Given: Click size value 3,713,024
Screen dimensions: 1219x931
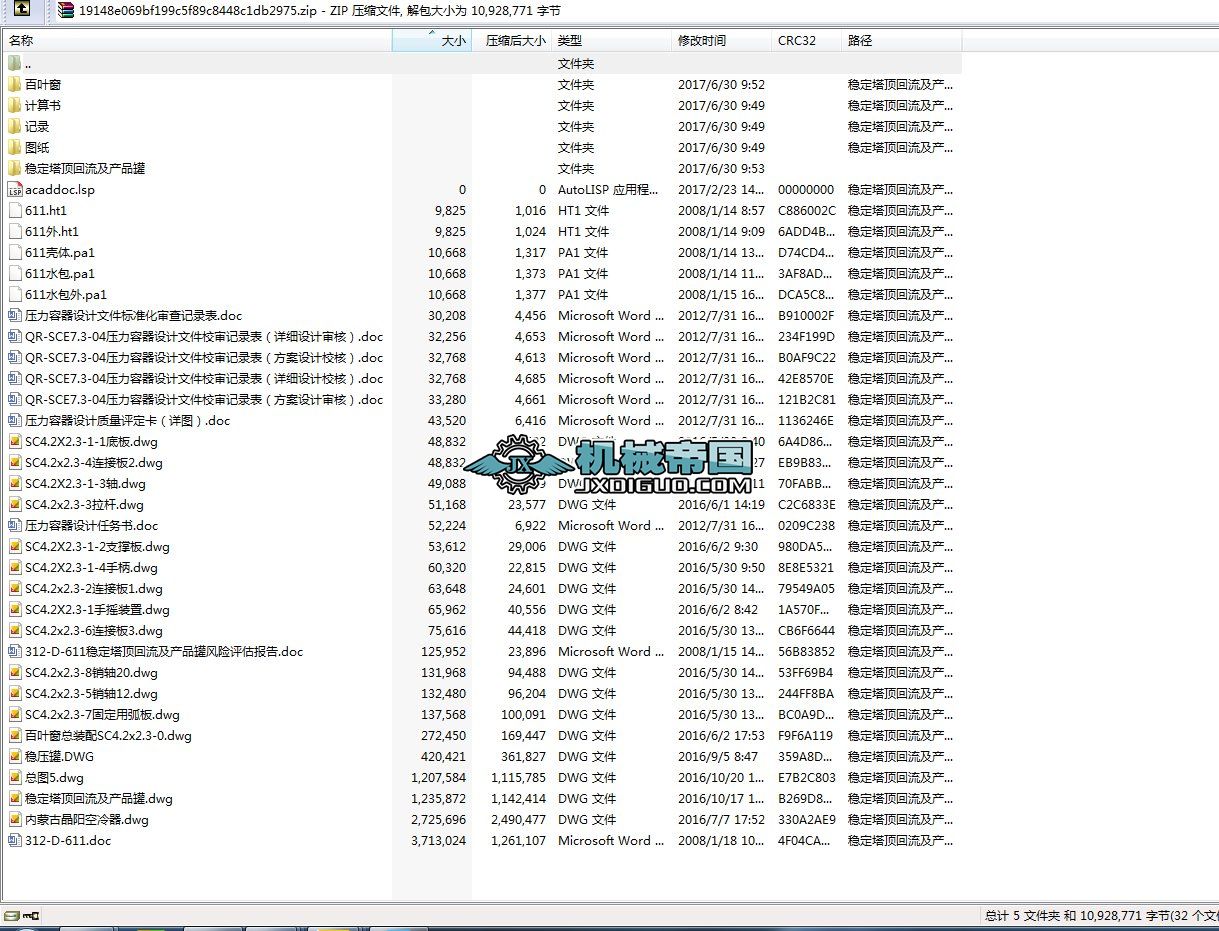Looking at the screenshot, I should (439, 840).
